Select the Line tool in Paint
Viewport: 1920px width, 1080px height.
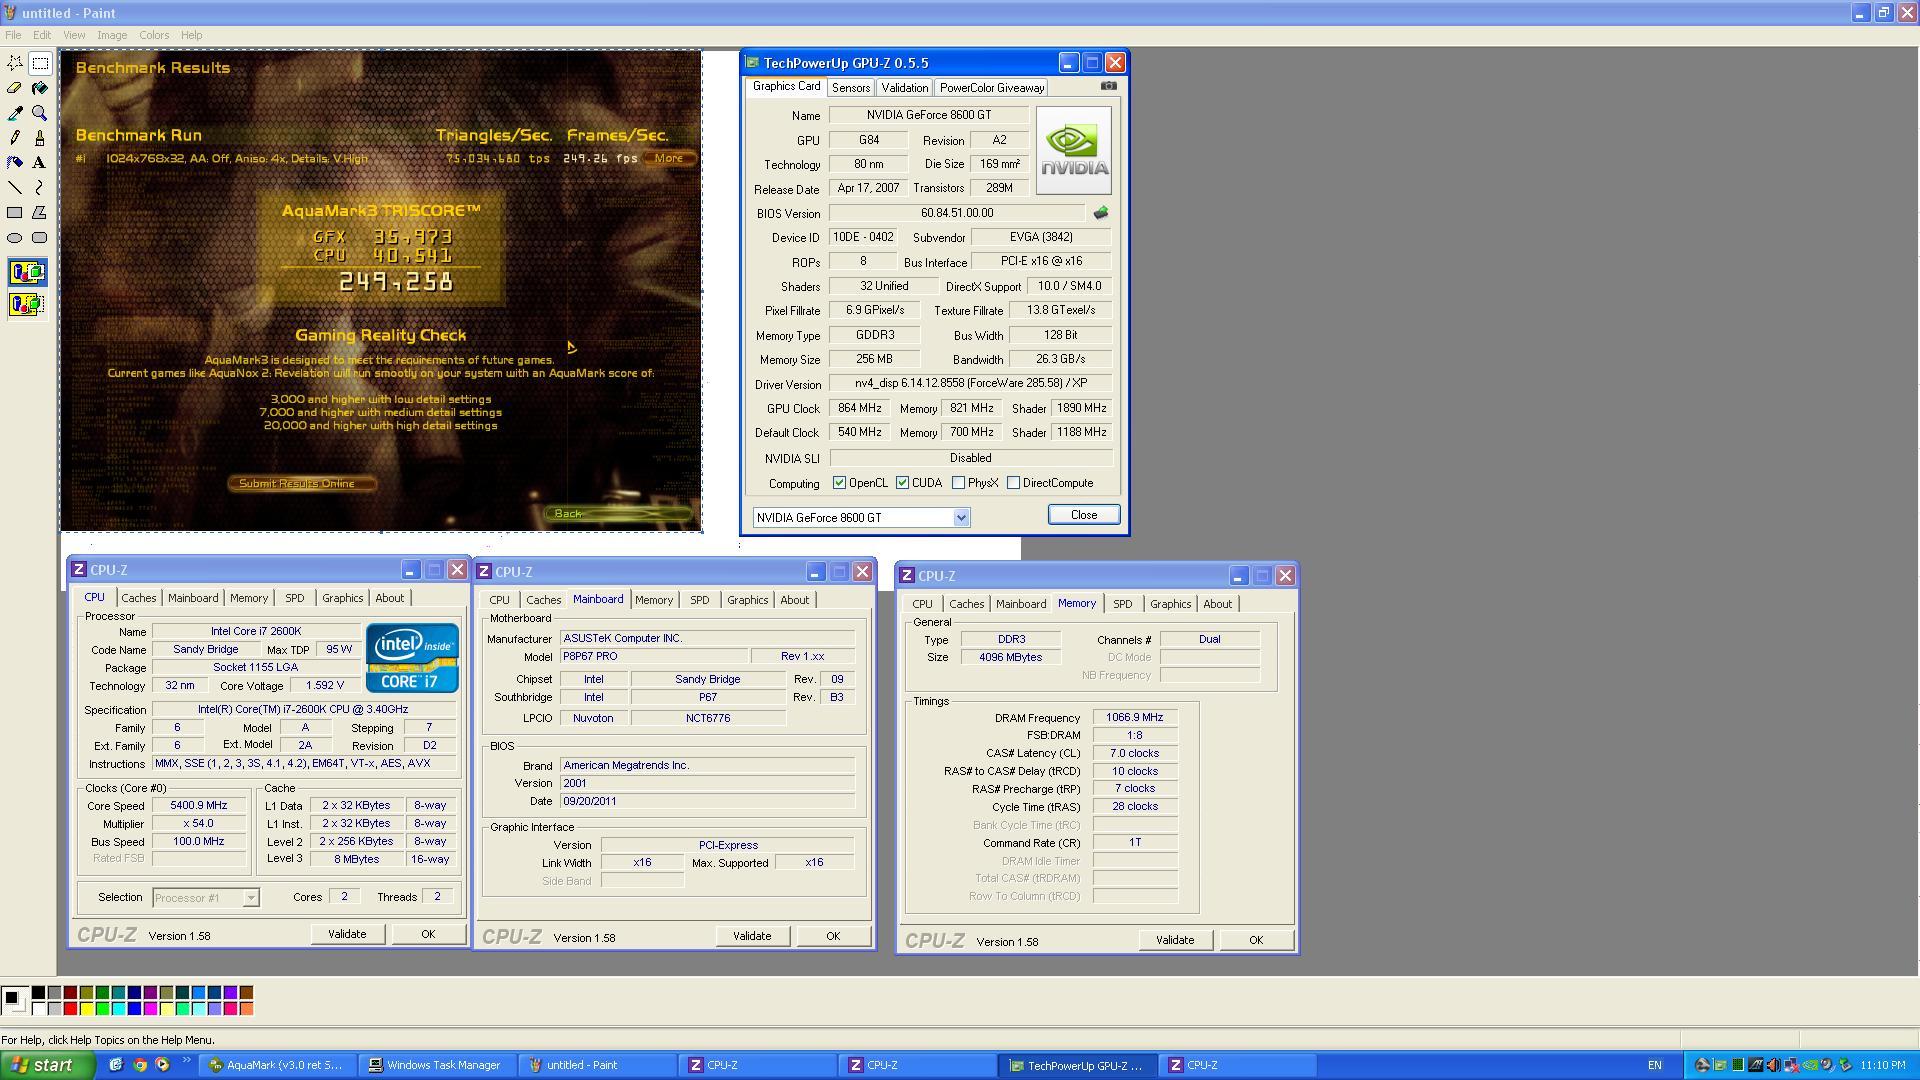(15, 188)
